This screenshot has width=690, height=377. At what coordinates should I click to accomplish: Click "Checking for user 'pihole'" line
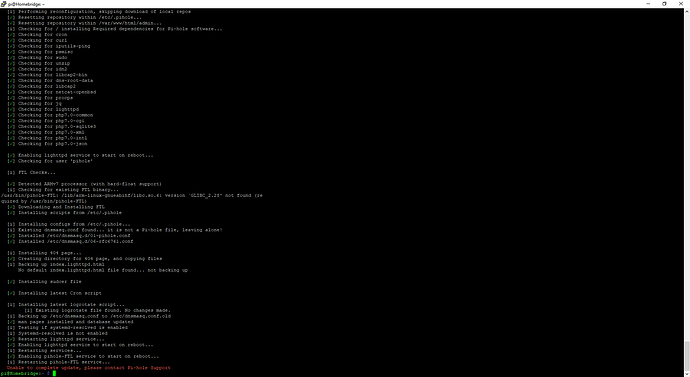pos(50,161)
